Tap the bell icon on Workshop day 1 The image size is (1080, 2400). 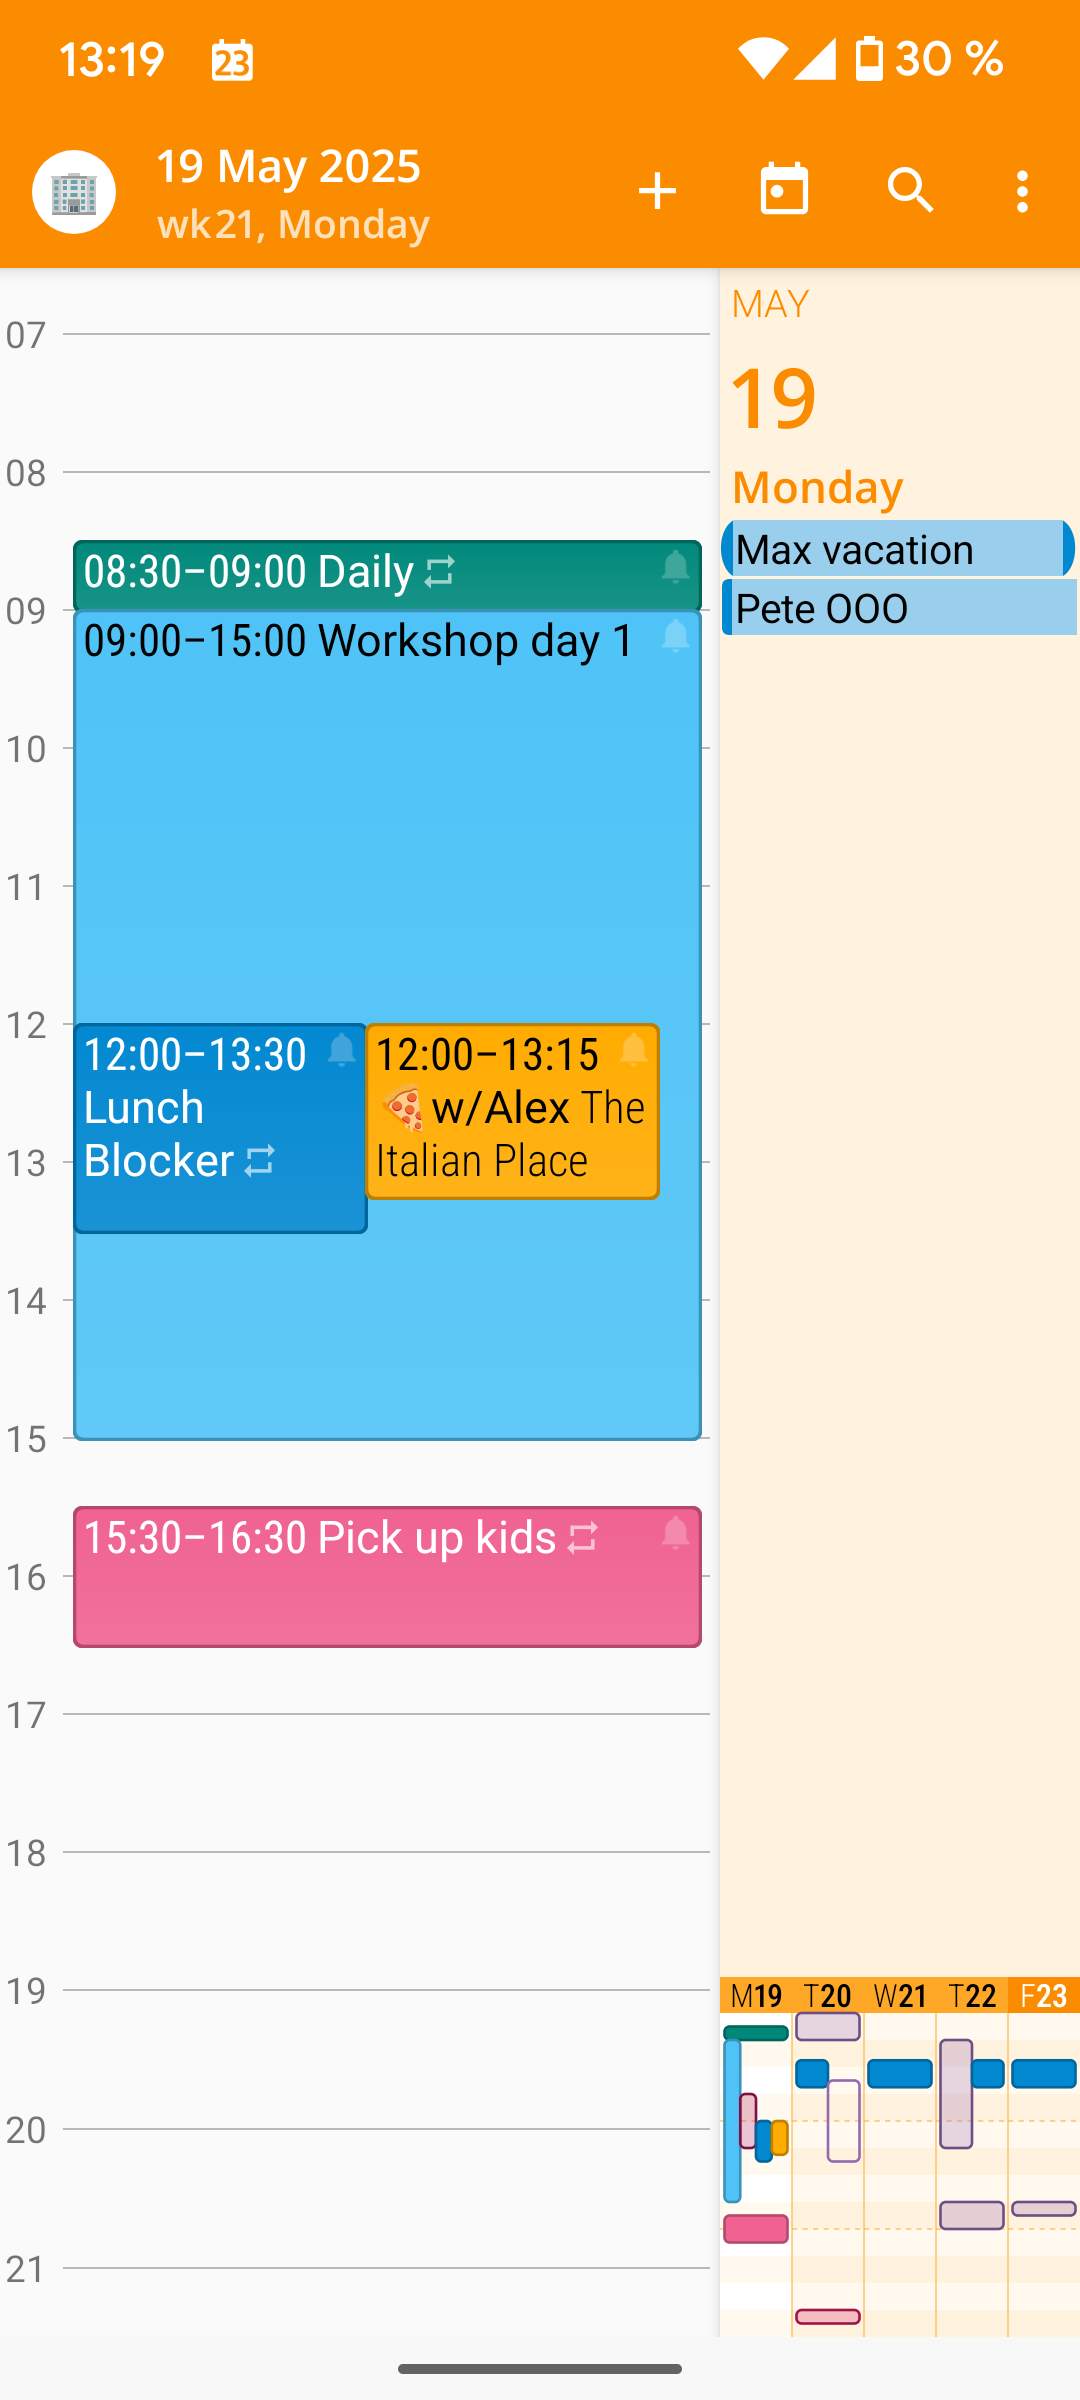click(676, 636)
